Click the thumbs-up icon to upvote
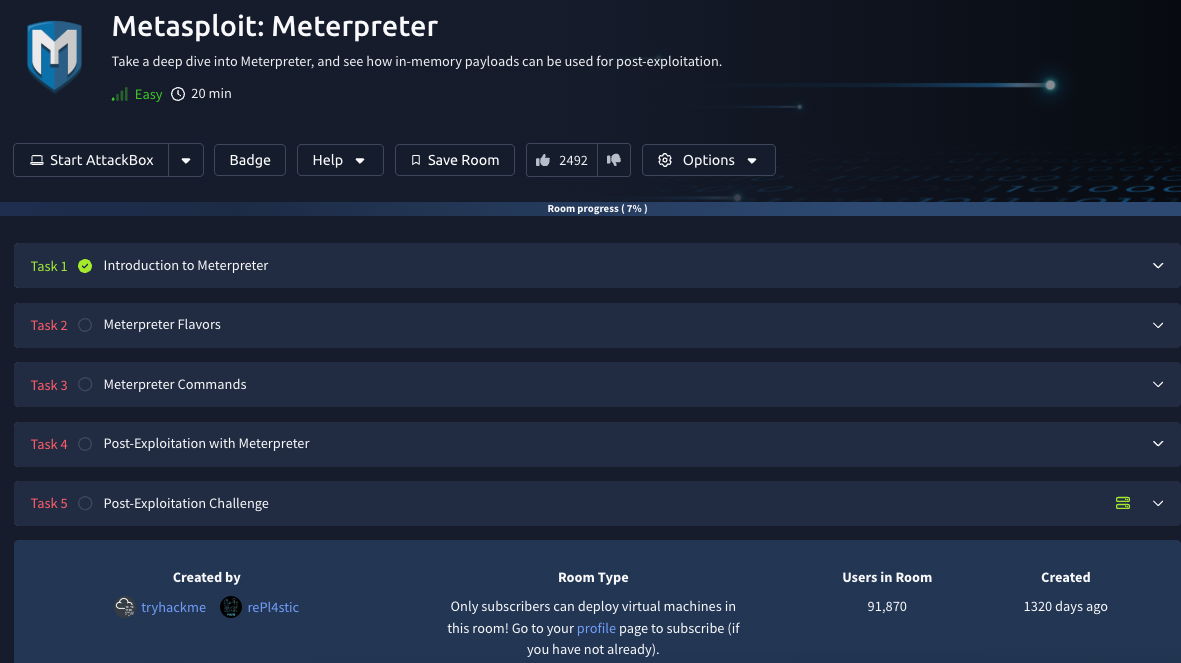 pyautogui.click(x=544, y=159)
